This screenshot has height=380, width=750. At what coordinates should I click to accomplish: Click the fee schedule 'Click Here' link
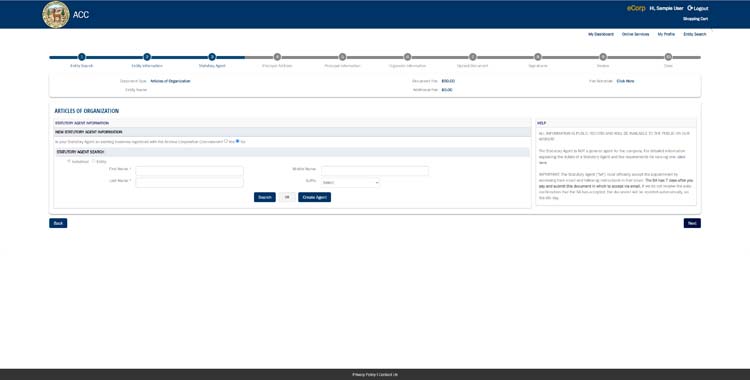[x=625, y=81]
